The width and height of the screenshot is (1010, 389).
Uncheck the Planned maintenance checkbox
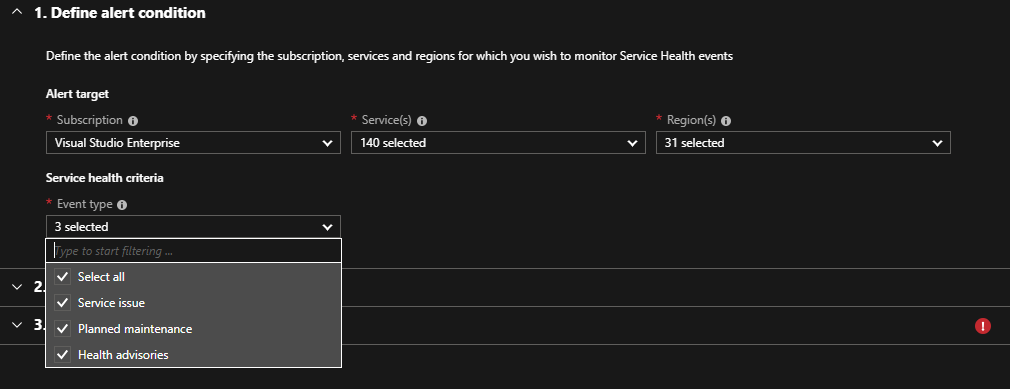(x=62, y=328)
